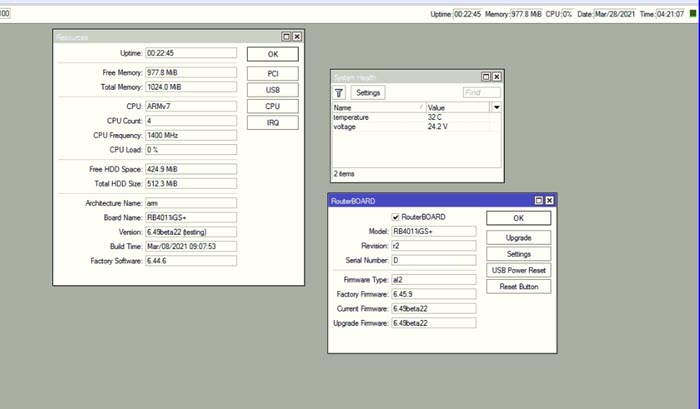Sort by the Value column header
The image size is (700, 409).
[x=457, y=107]
